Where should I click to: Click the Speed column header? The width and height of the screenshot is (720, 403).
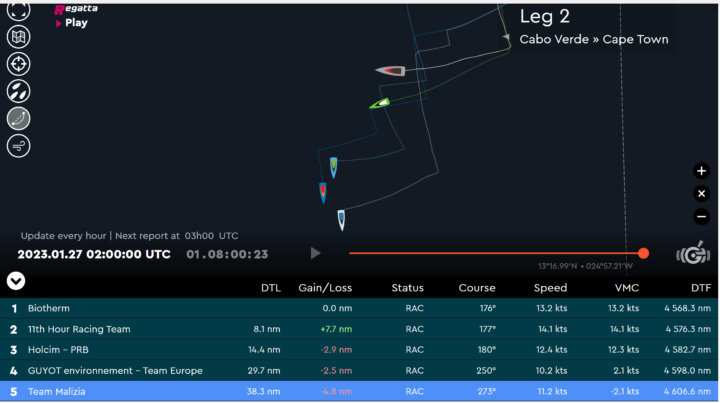coord(550,288)
